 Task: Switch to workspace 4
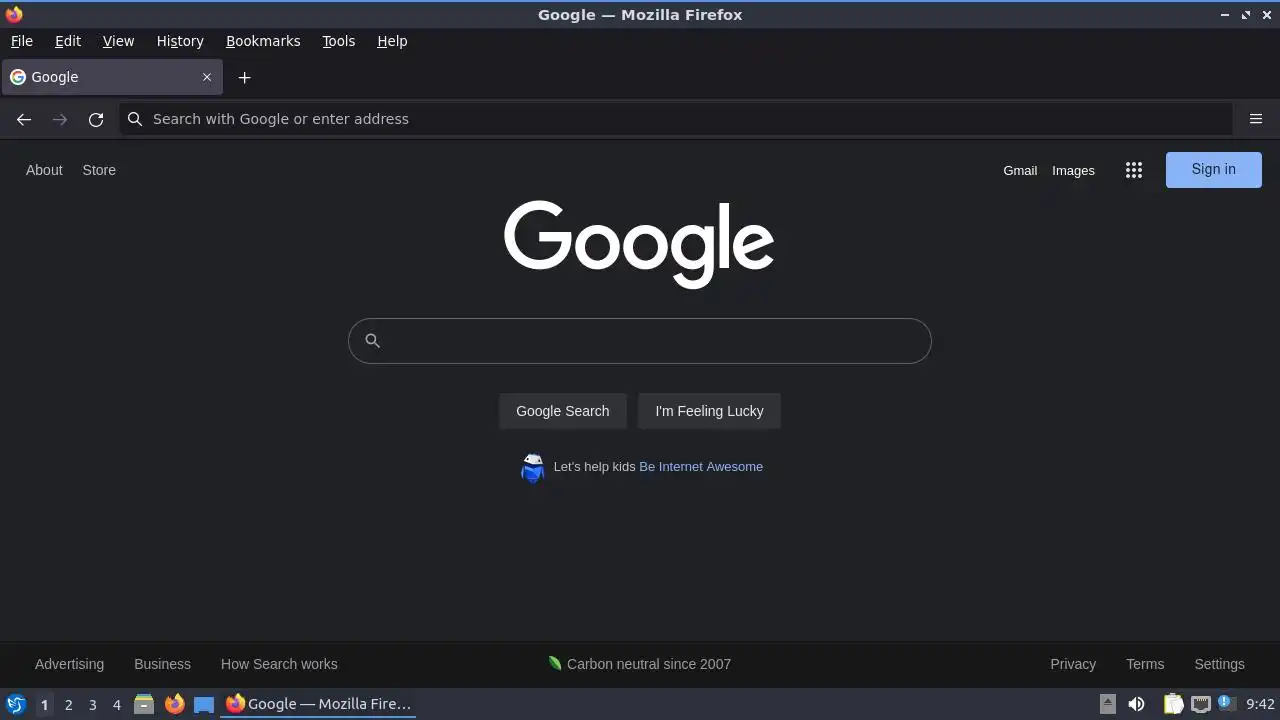[116, 704]
